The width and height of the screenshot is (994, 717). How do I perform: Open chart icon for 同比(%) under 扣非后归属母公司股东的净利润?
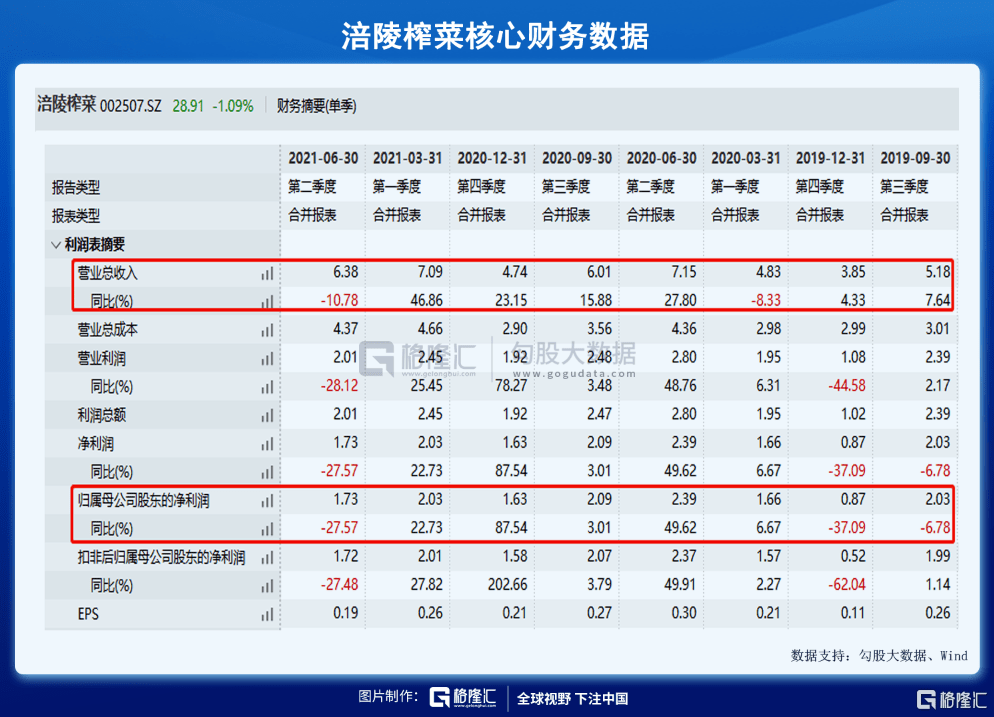(x=267, y=586)
